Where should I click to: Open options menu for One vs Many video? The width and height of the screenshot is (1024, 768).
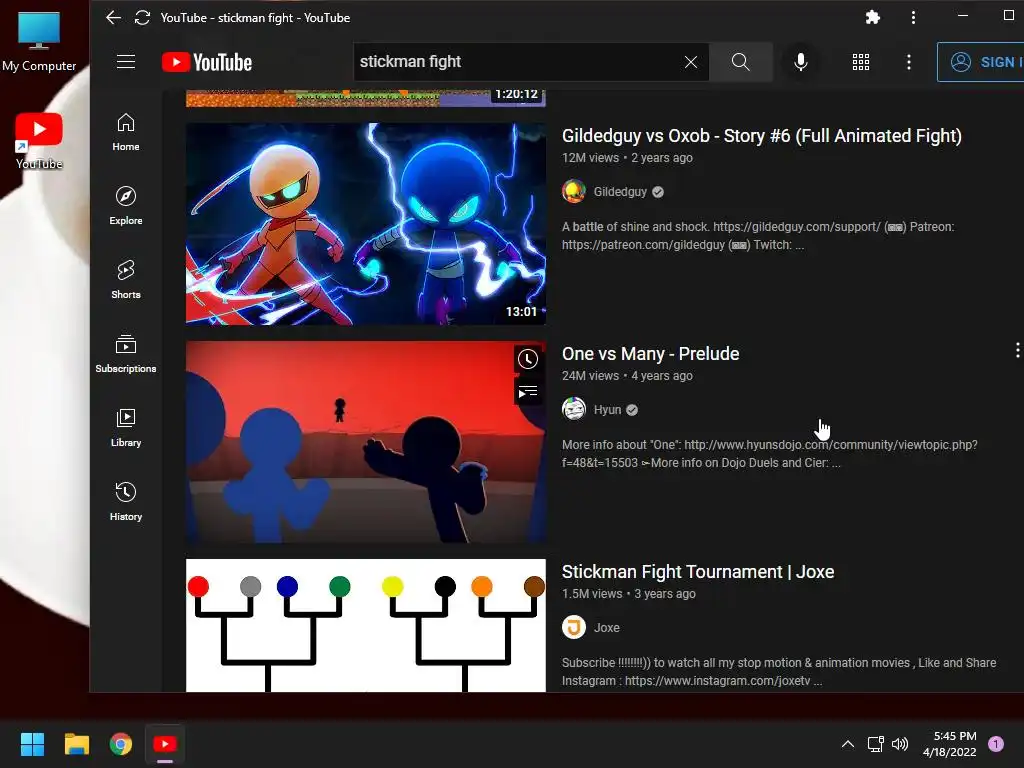coord(1017,351)
